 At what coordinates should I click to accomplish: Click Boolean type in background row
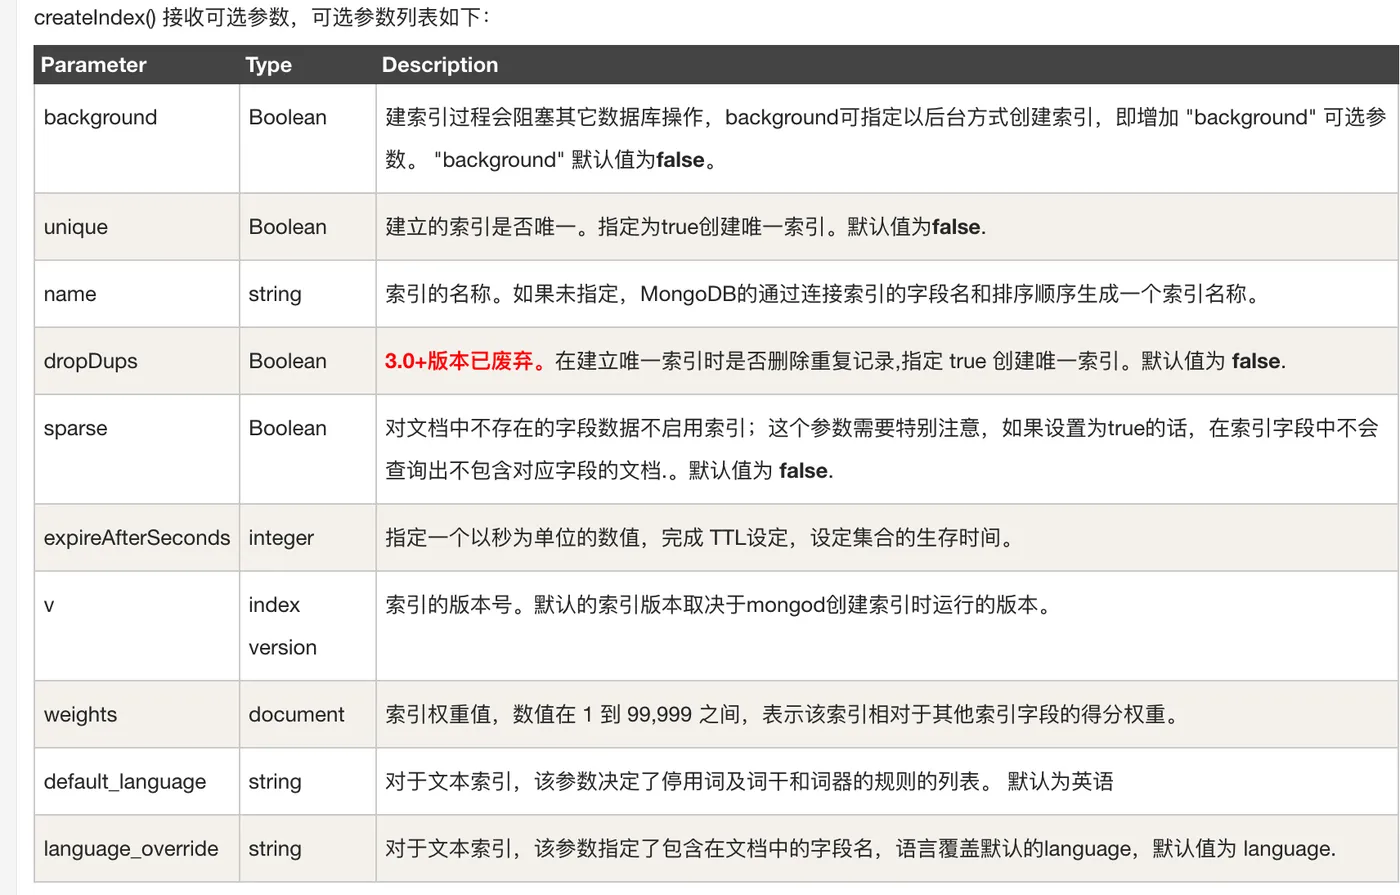click(287, 117)
